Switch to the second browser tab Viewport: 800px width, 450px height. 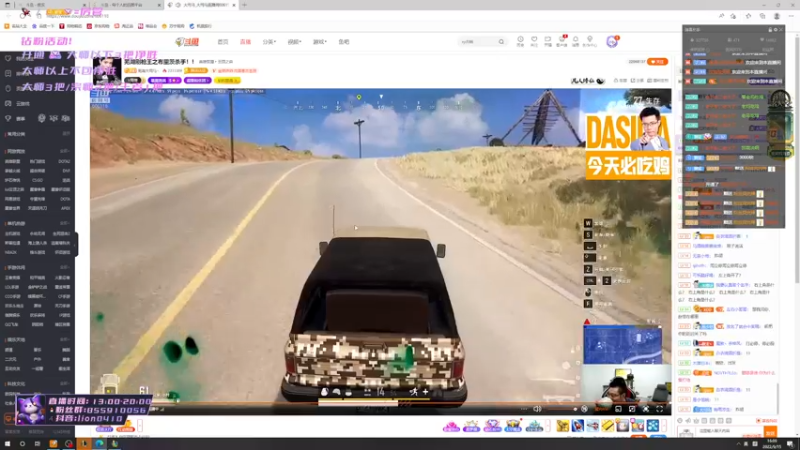click(128, 5)
